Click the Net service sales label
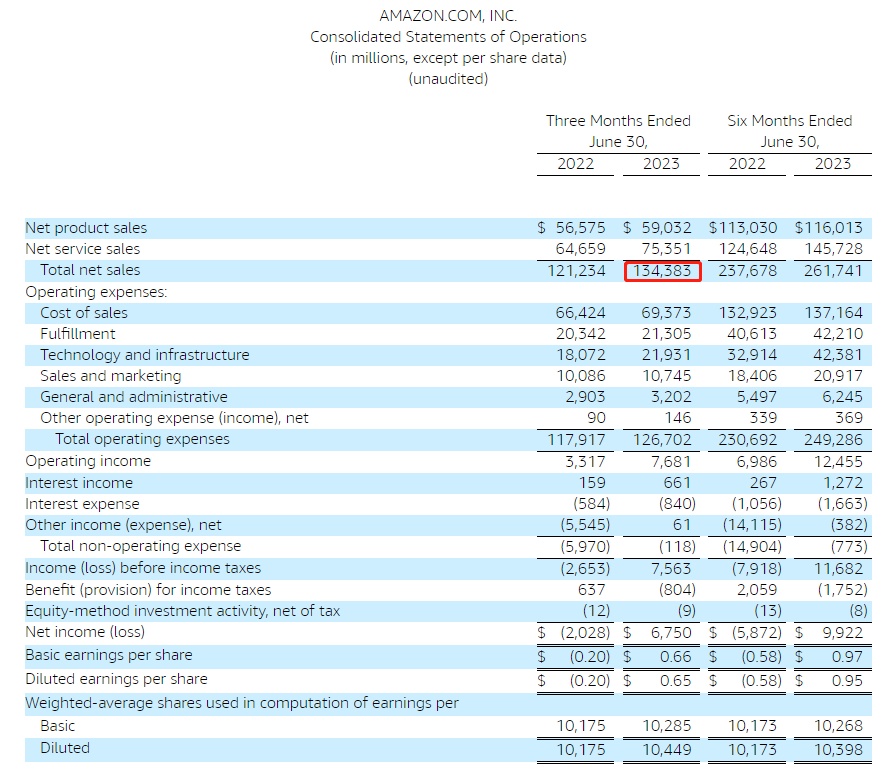 coord(82,249)
